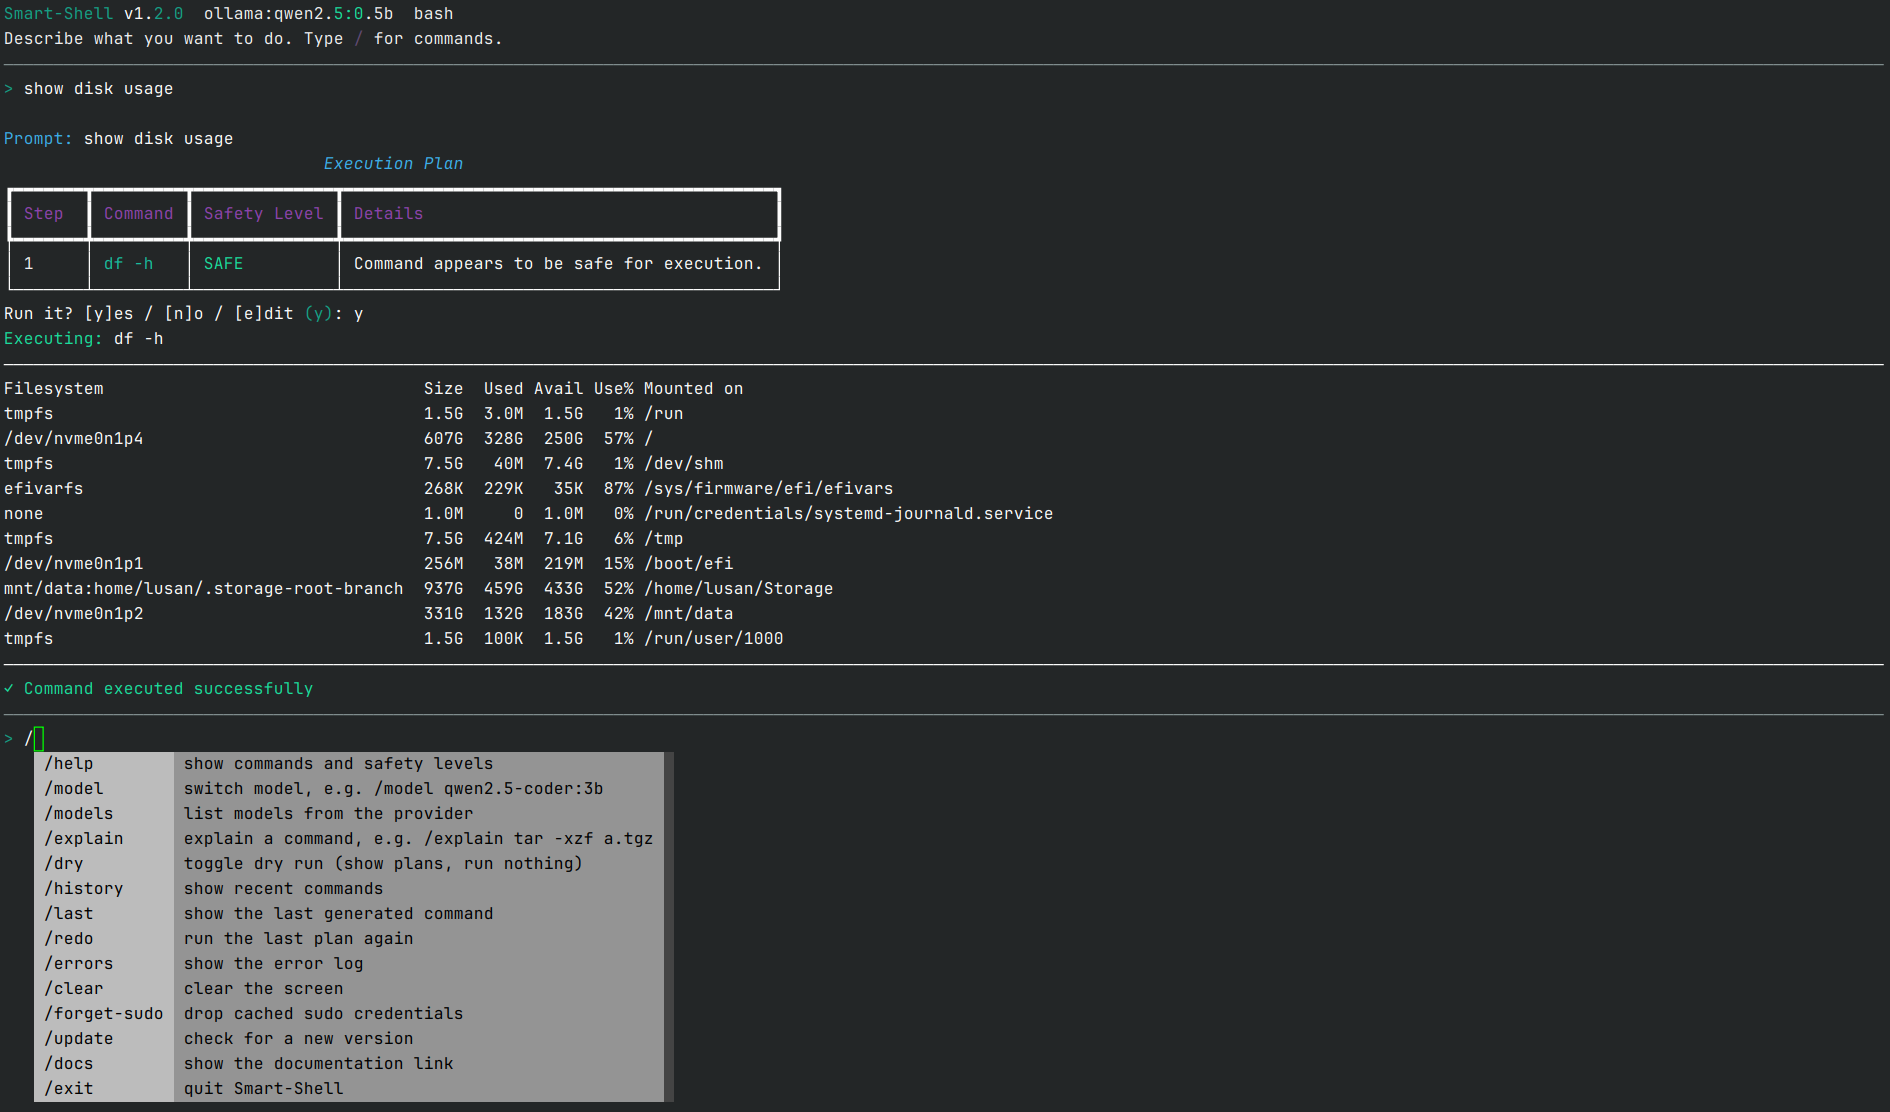This screenshot has width=1890, height=1112.
Task: Click the 'Execution Plan' table title
Action: pos(394,164)
